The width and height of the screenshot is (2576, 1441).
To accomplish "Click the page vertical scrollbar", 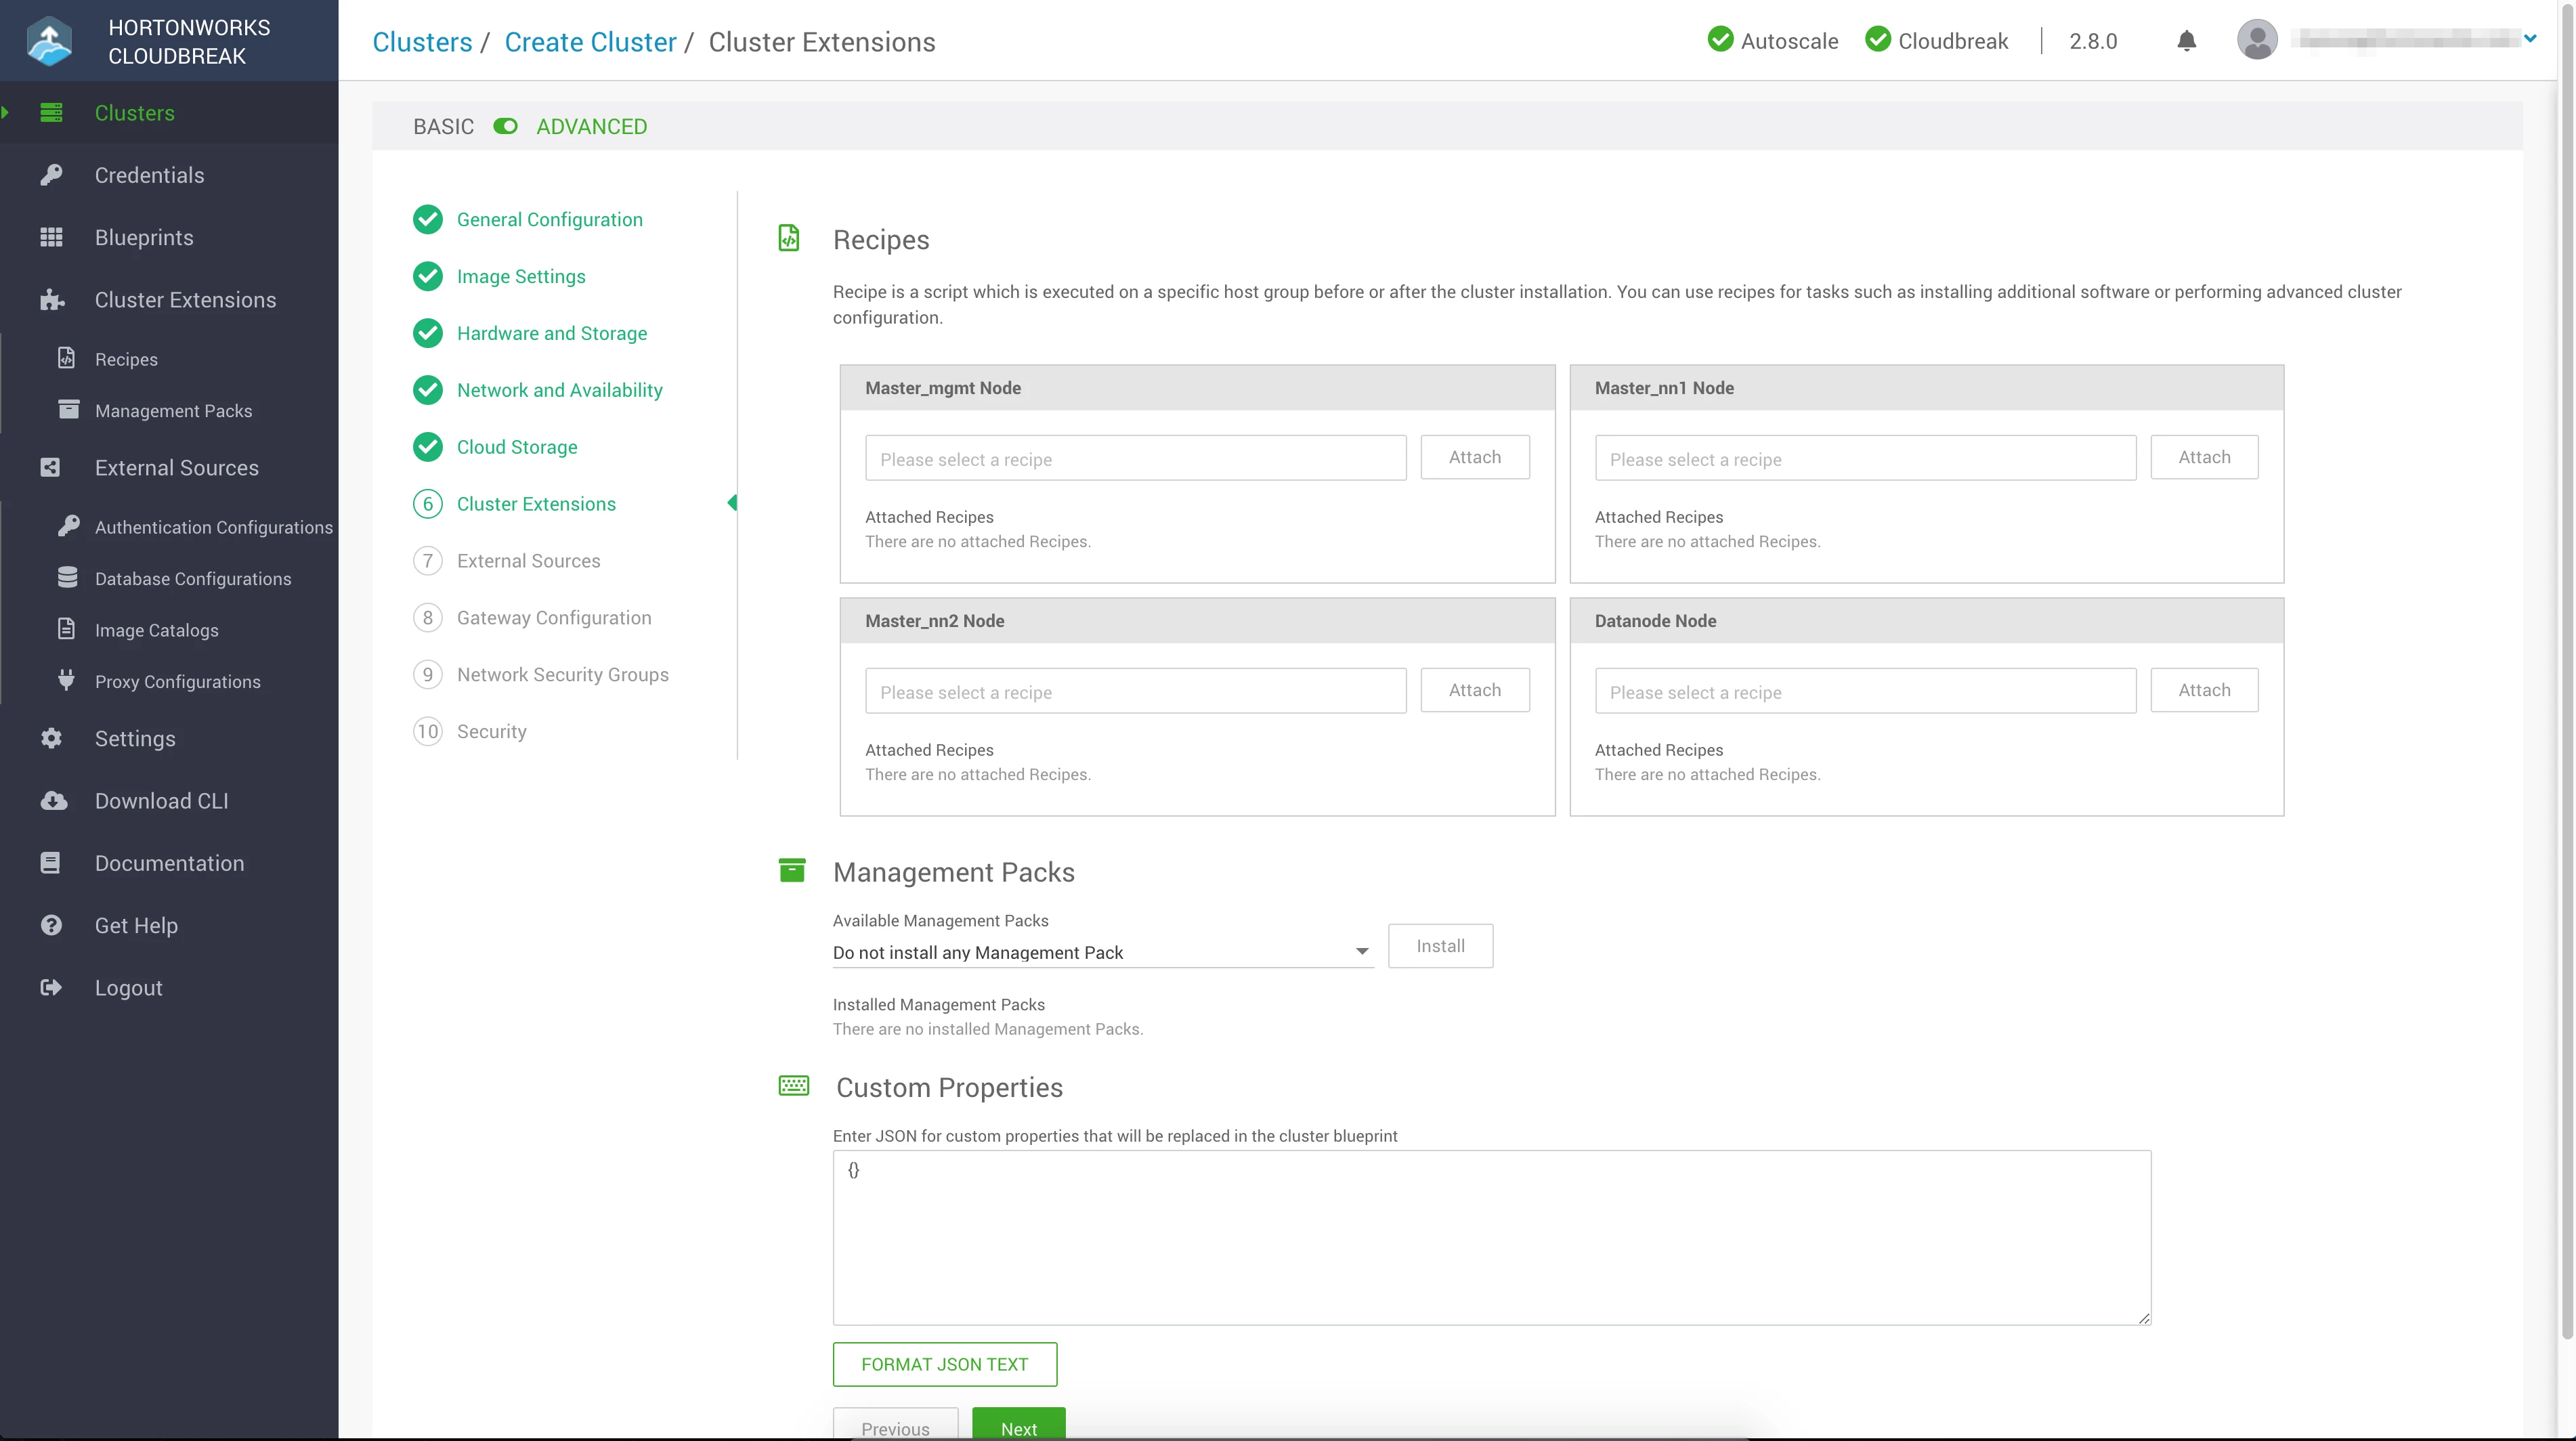I will coord(2566,670).
